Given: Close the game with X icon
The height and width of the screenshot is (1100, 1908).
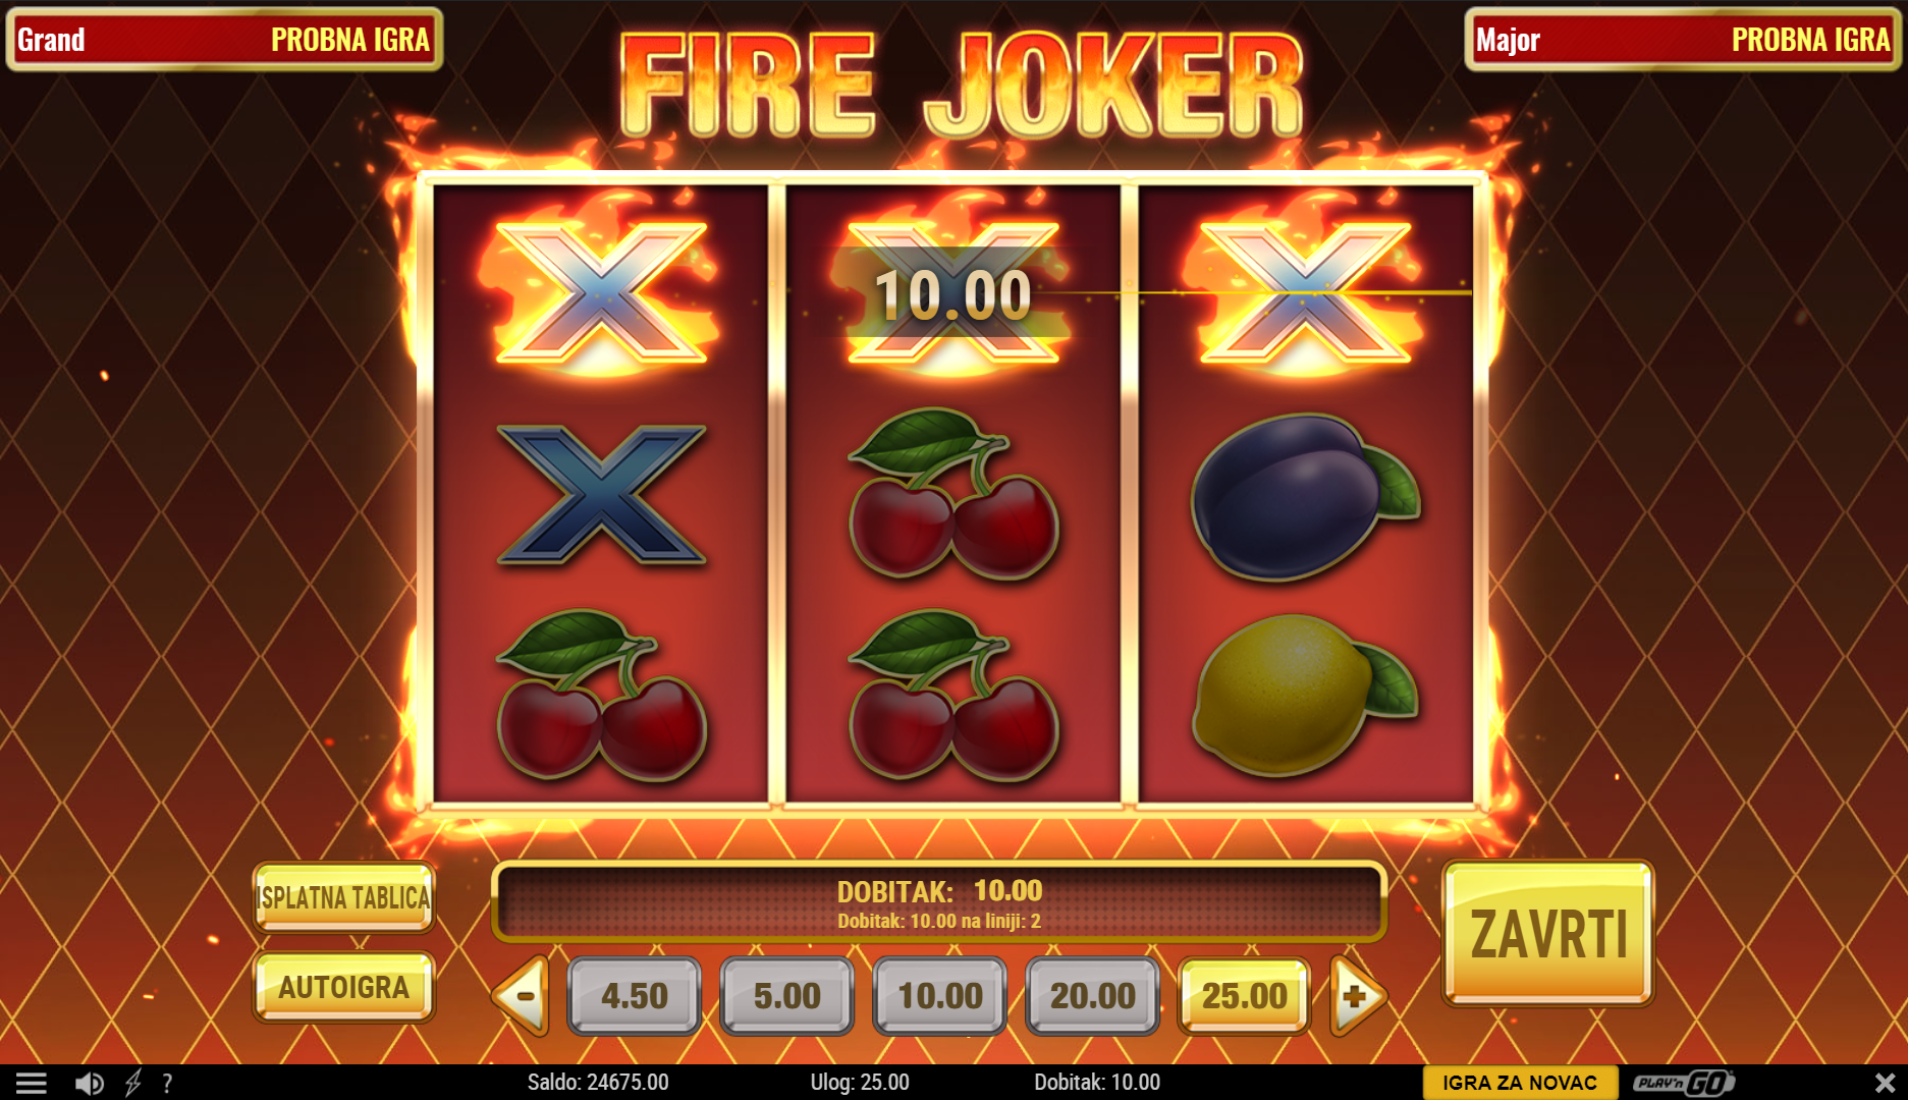Looking at the screenshot, I should (1884, 1082).
